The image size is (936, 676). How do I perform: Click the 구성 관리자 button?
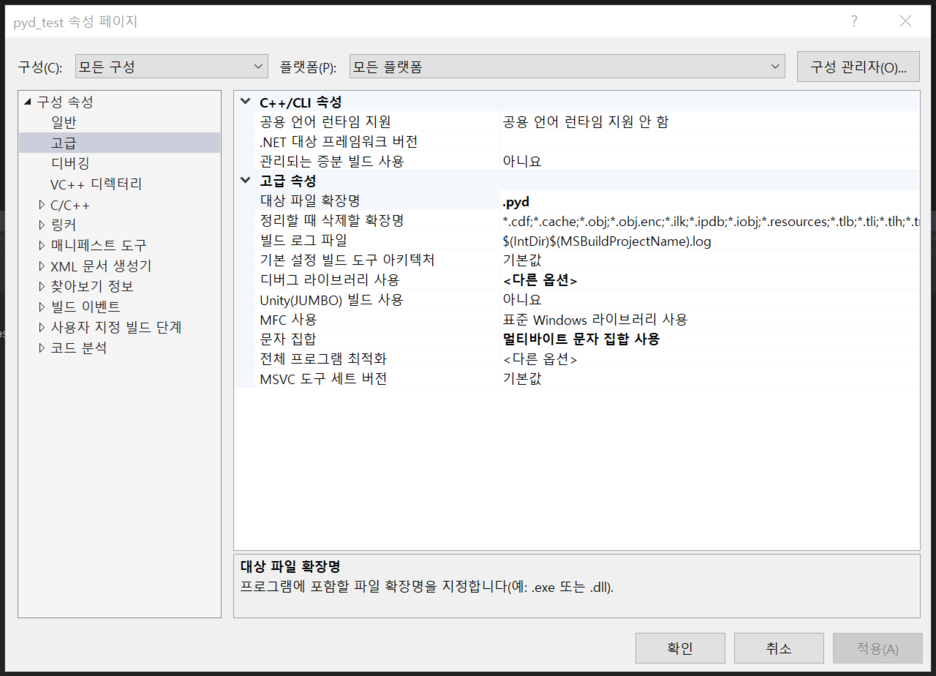858,67
